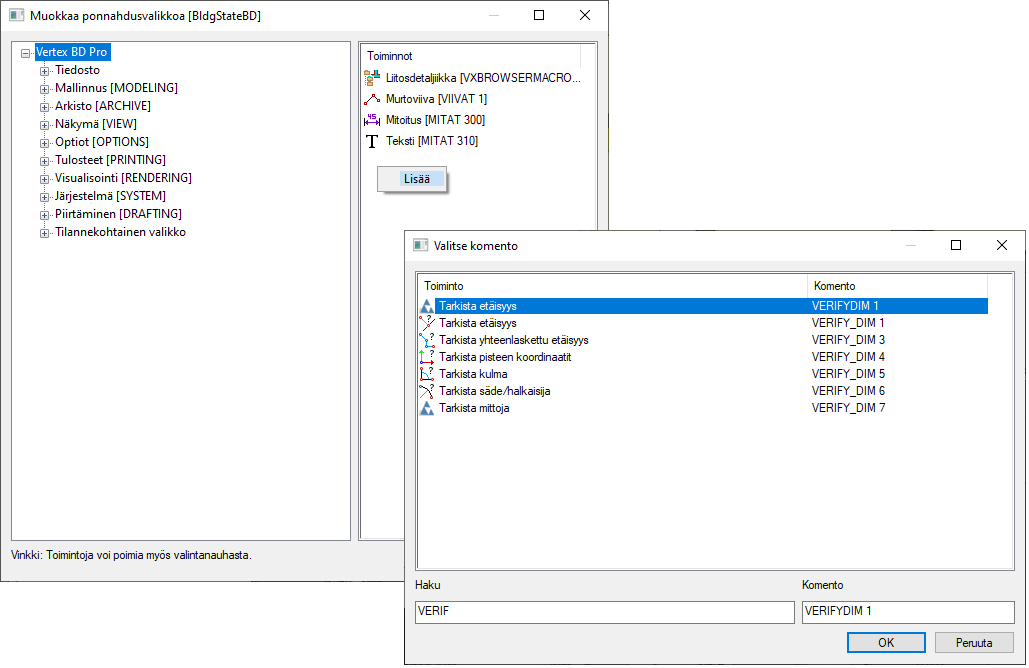Viewport: 1029px width, 668px height.
Task: Click into the Haku search field
Action: tap(604, 612)
